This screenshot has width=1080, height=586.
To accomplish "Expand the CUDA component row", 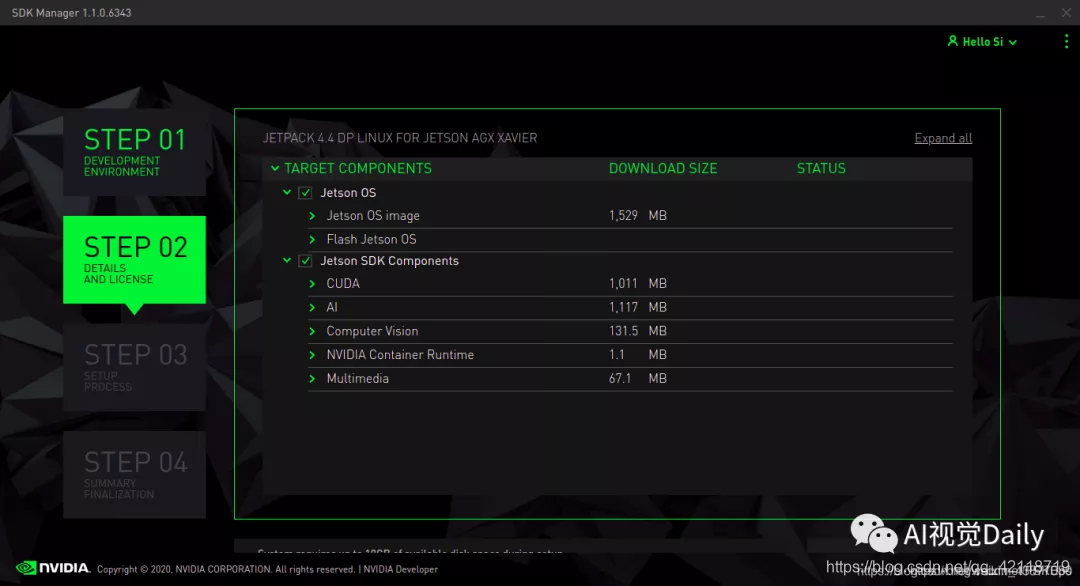I will [x=312, y=284].
